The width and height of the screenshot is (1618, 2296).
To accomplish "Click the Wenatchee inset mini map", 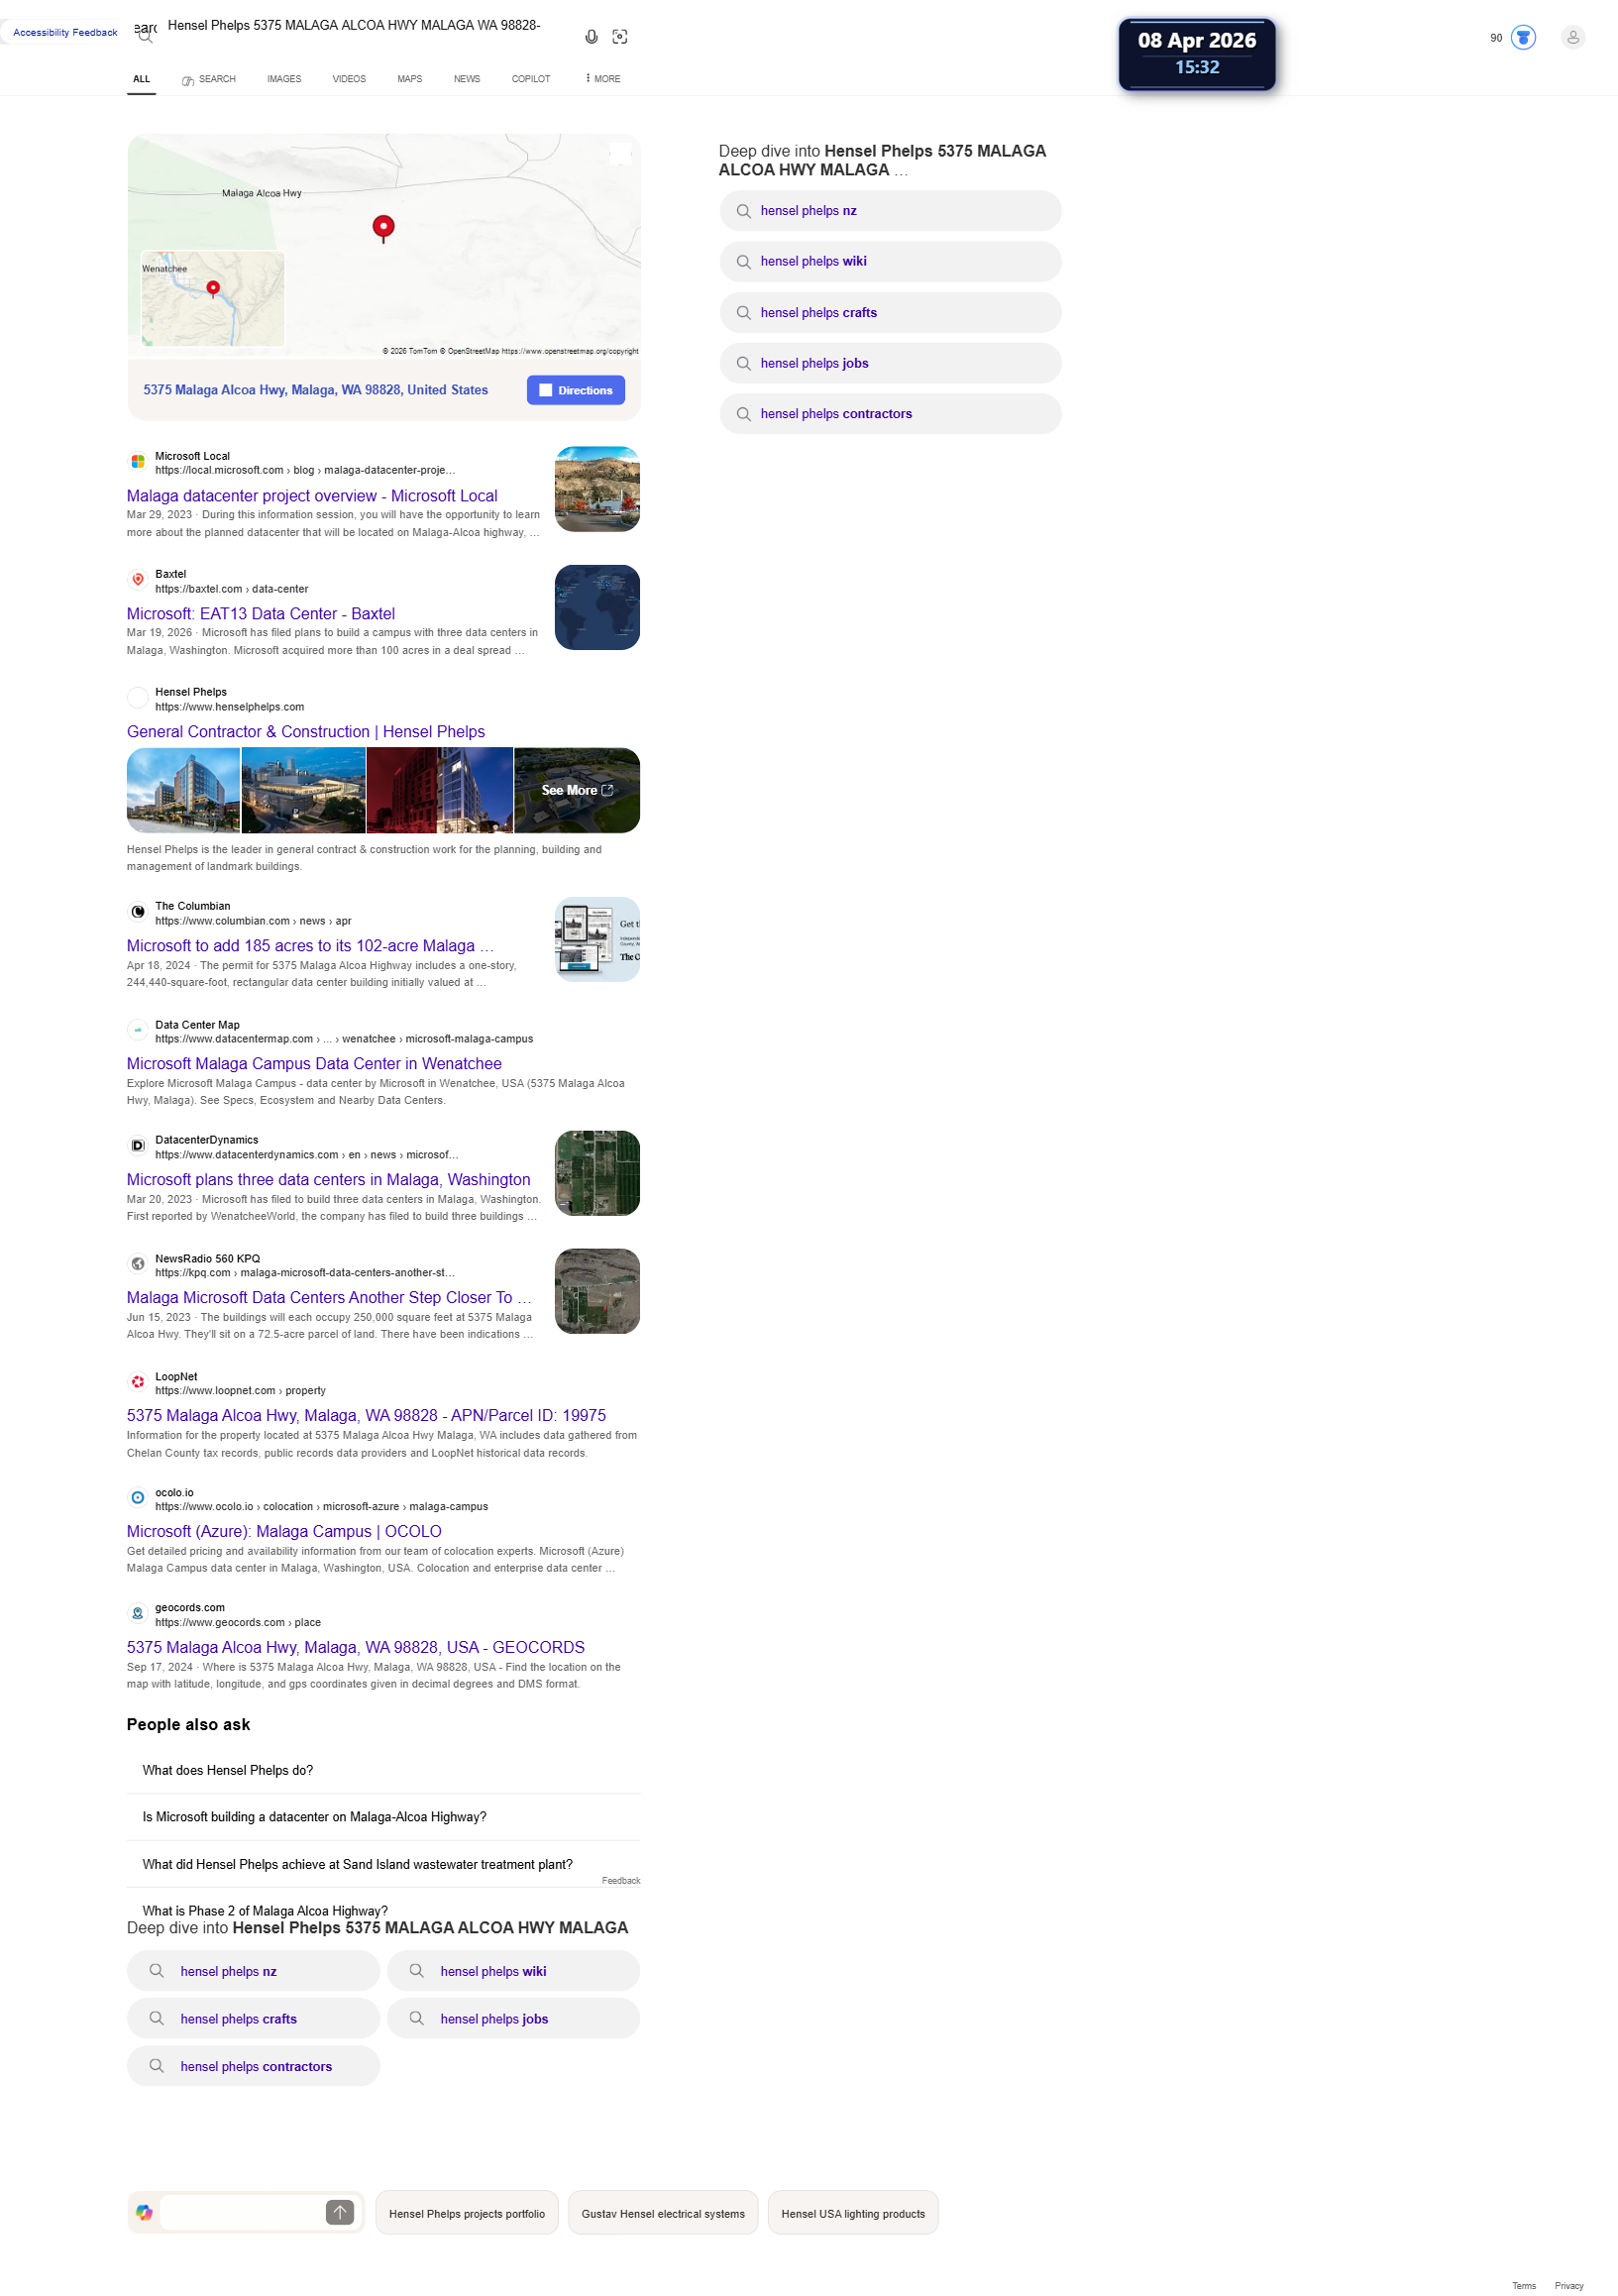I will tap(213, 298).
